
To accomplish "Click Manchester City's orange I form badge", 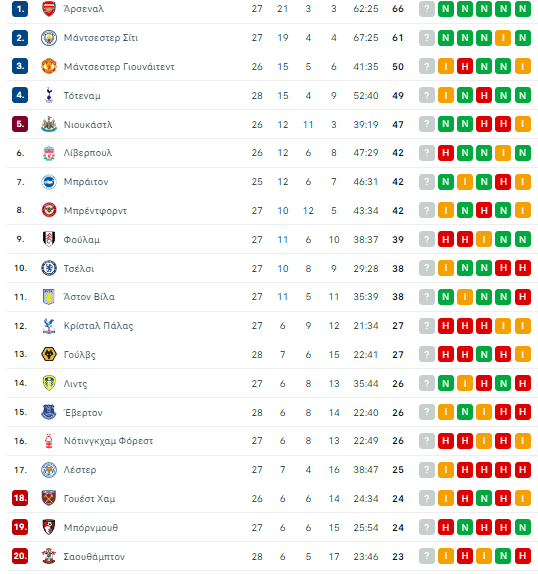I will [x=503, y=38].
